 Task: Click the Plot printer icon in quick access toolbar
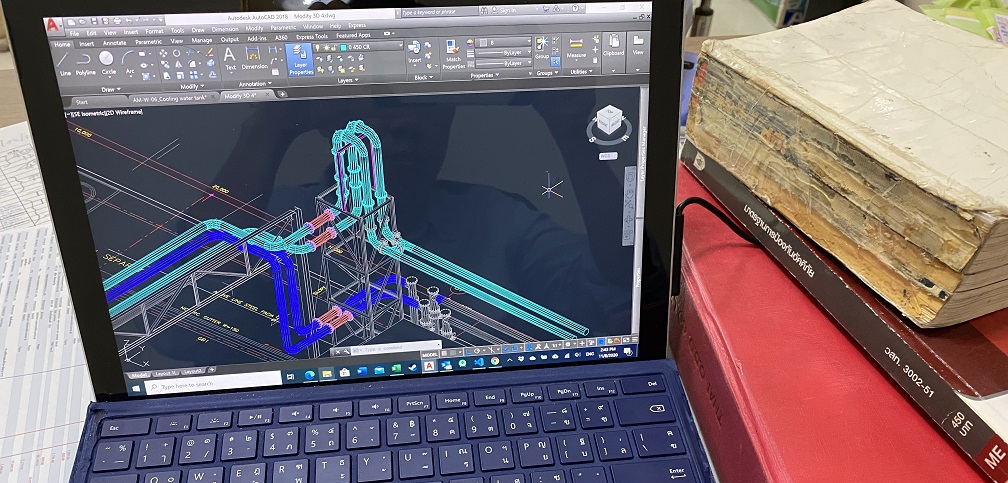tap(117, 21)
